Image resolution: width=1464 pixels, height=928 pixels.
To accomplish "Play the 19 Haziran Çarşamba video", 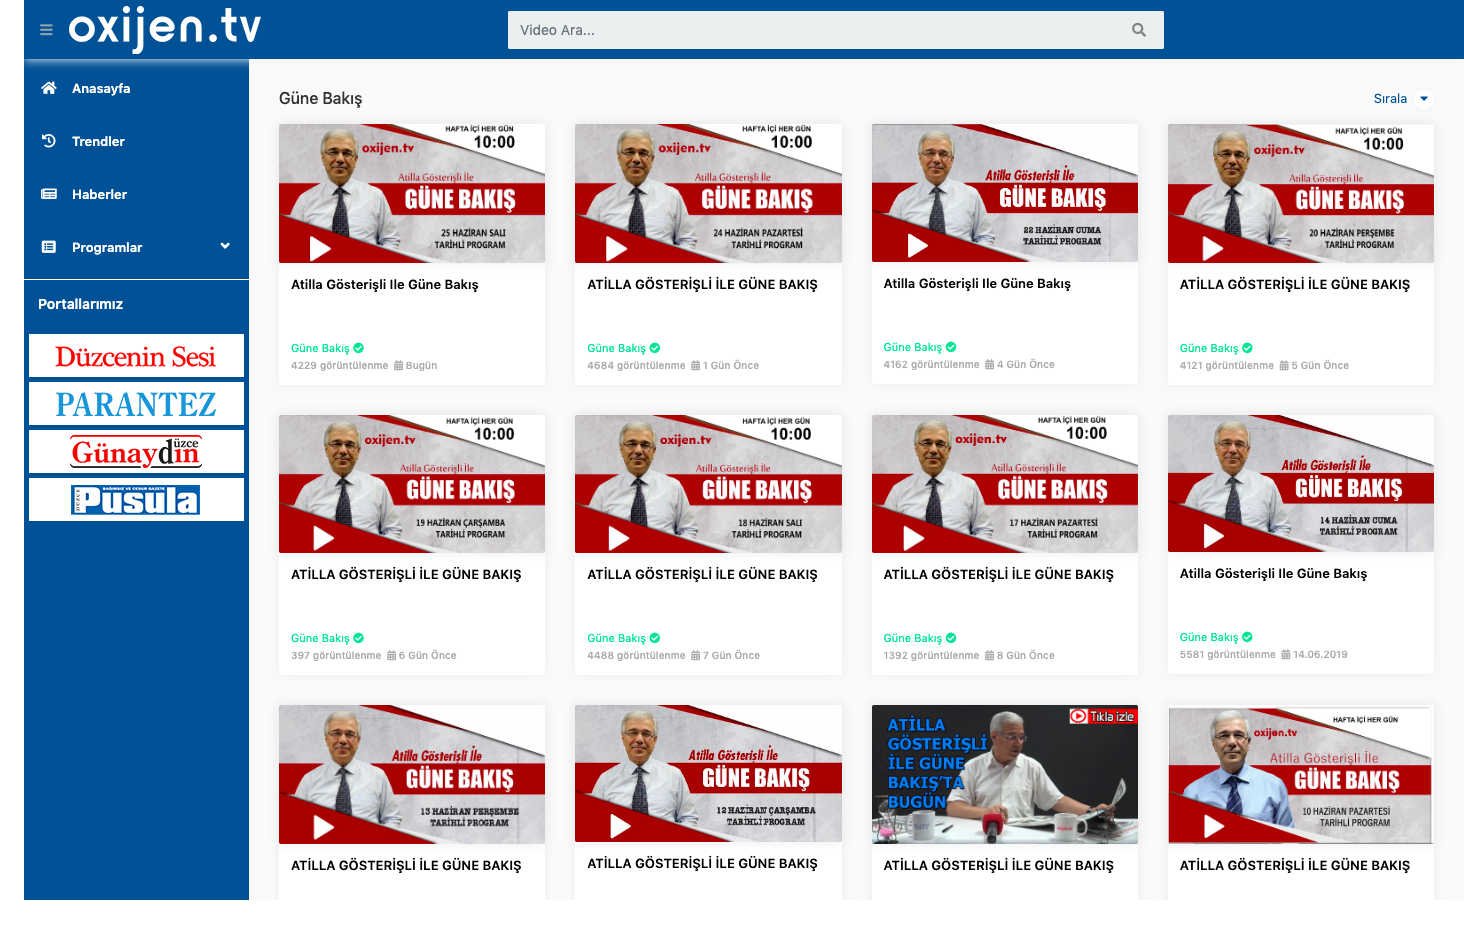I will pyautogui.click(x=323, y=538).
